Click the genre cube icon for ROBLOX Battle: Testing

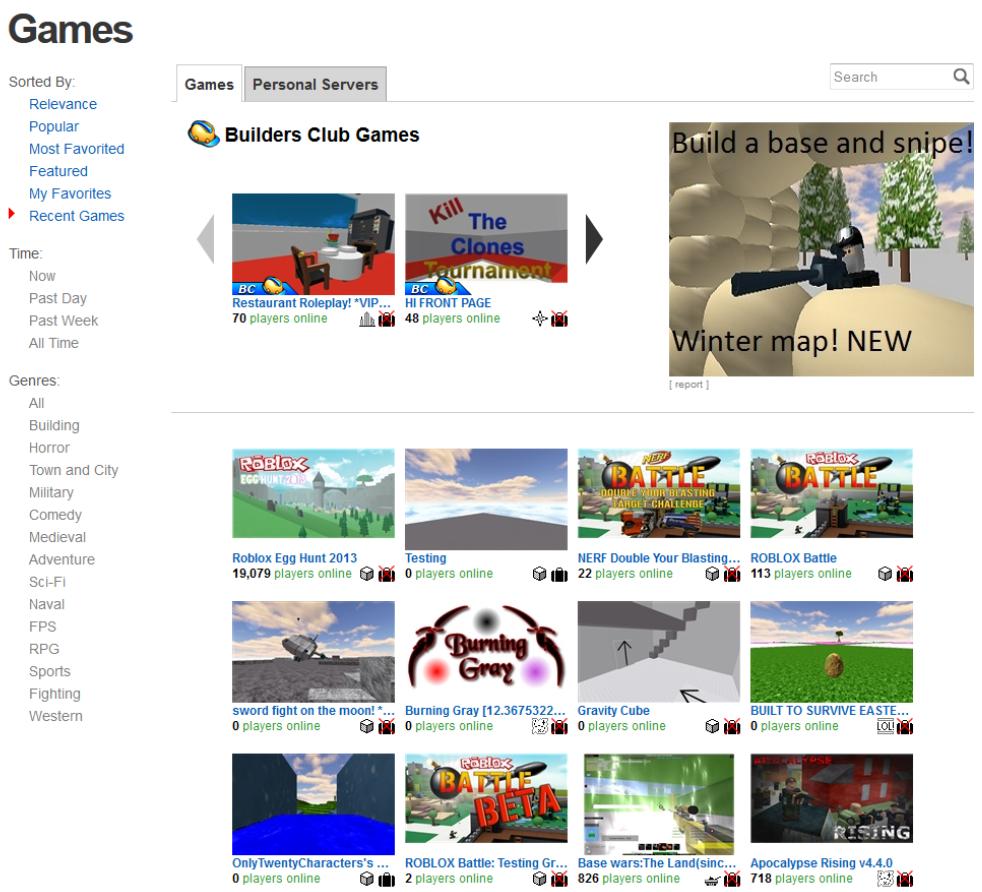tap(539, 879)
